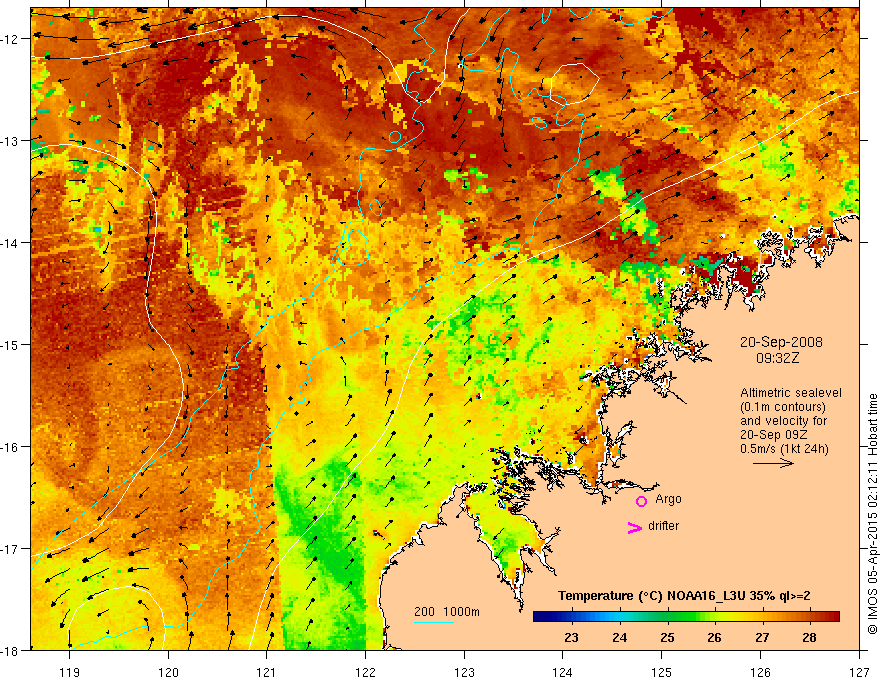
Task: Click the '121' longitude axis label
Action: coord(267,672)
